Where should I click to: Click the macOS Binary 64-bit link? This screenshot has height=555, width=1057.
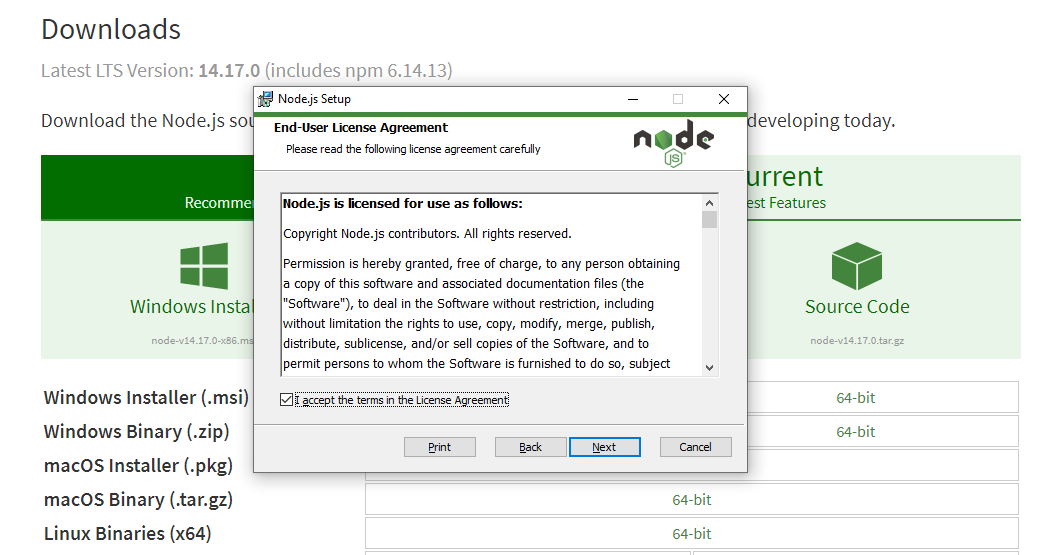[692, 500]
